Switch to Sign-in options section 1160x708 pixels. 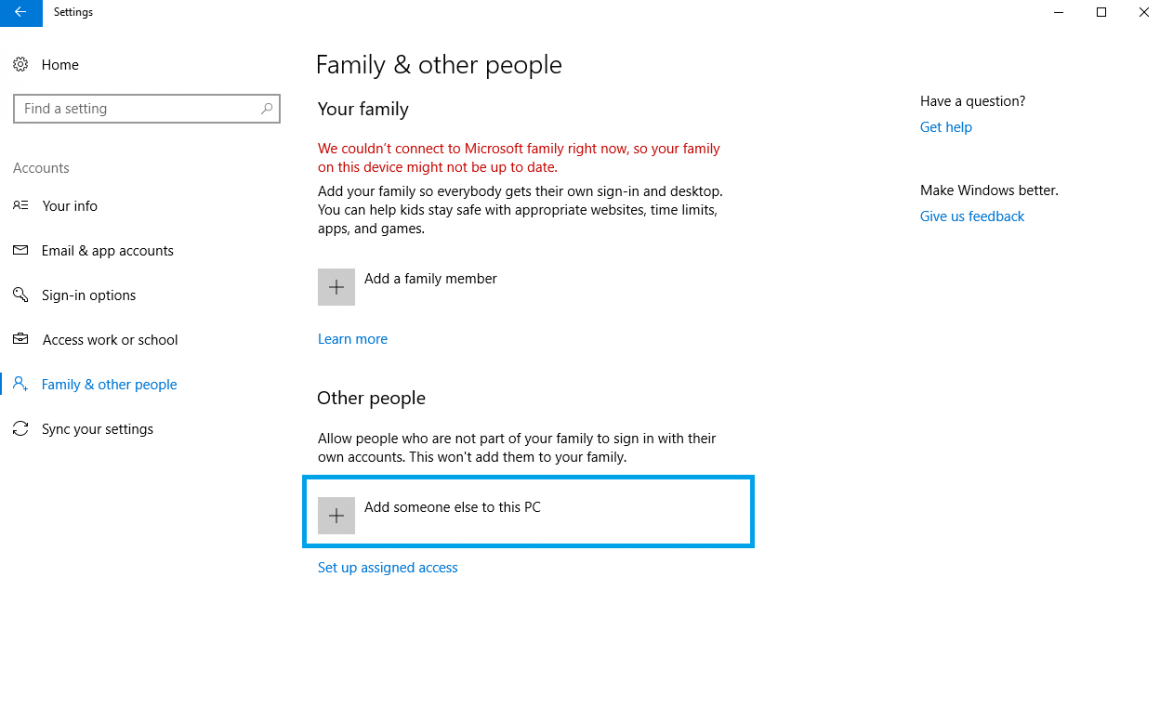89,295
